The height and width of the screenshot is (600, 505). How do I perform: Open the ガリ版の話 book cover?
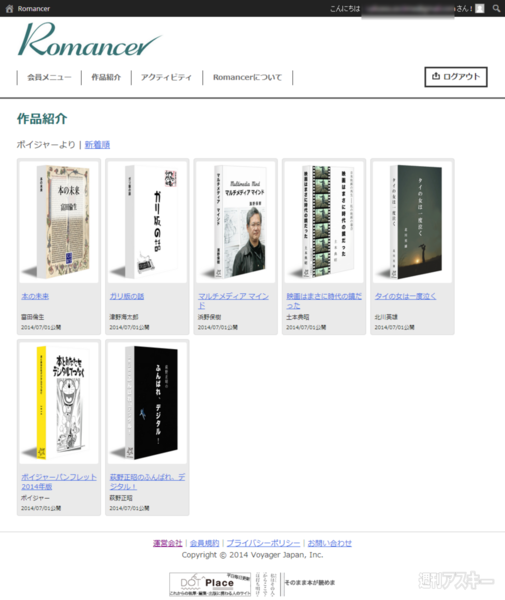point(147,222)
